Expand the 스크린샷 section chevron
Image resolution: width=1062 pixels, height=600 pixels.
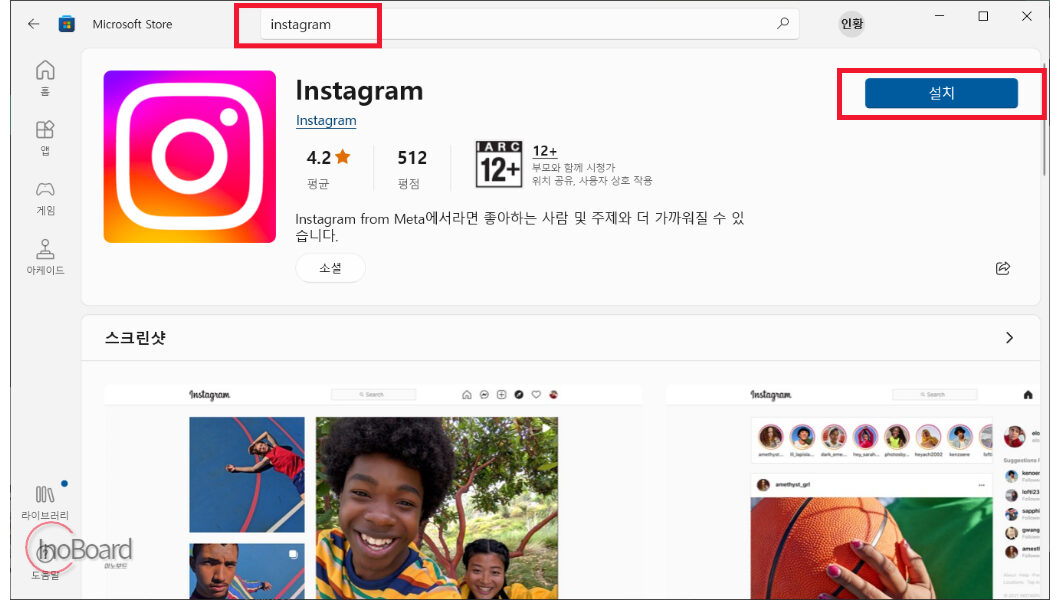tap(1009, 337)
